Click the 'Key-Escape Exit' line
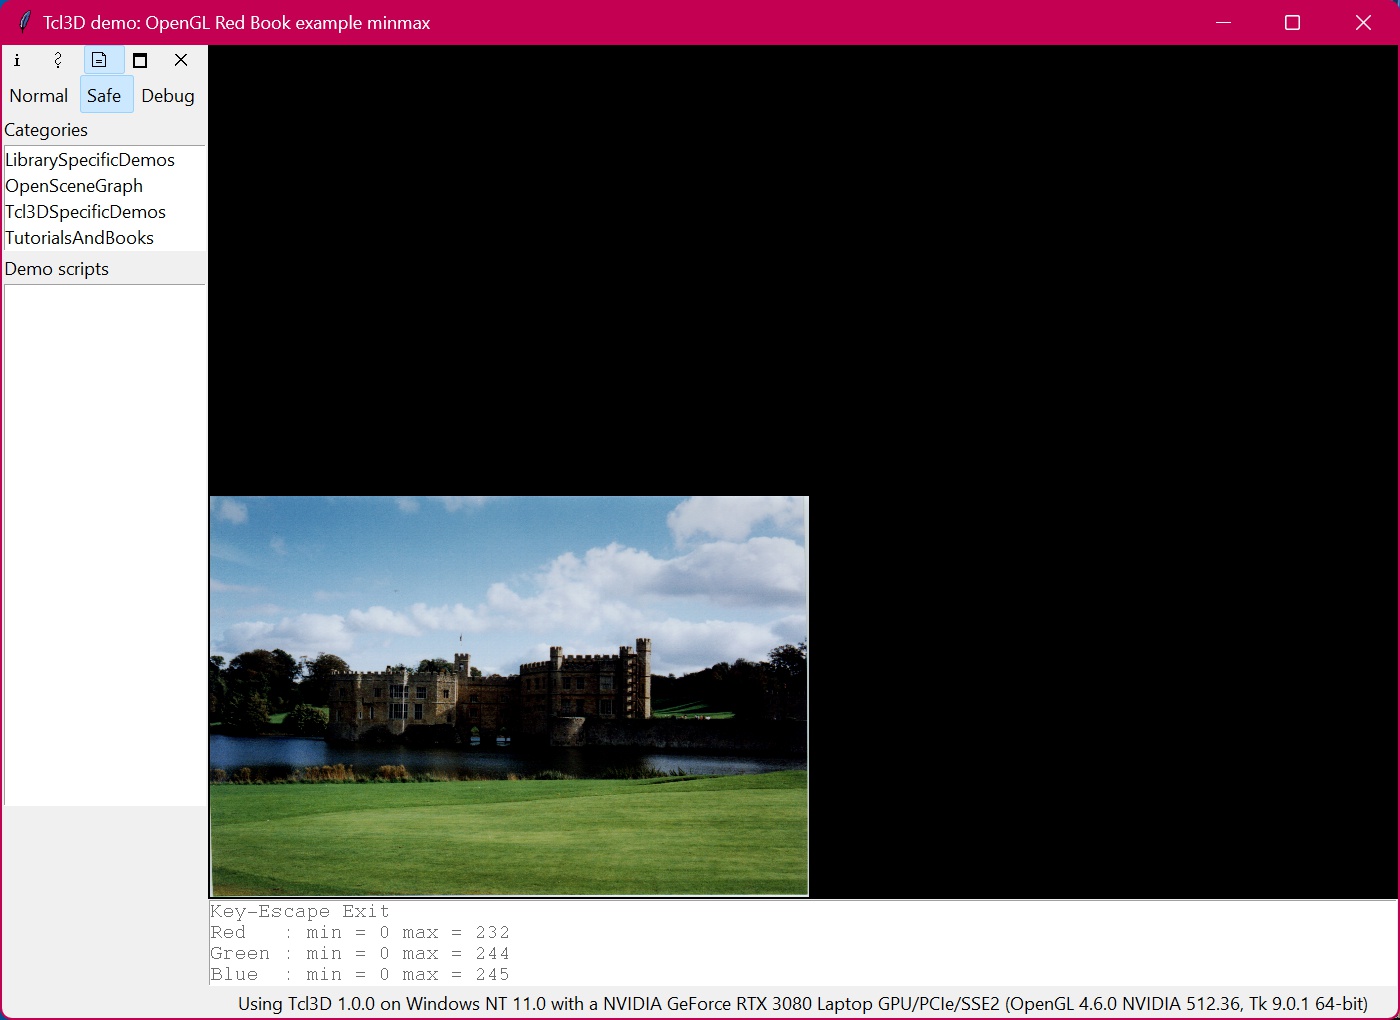This screenshot has width=1400, height=1020. [x=300, y=911]
